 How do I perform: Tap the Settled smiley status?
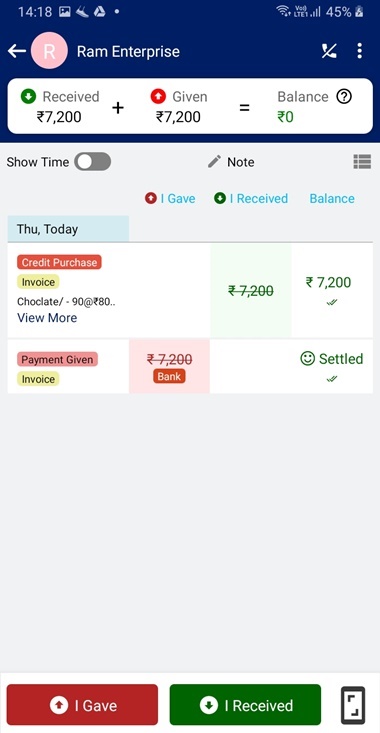point(331,359)
